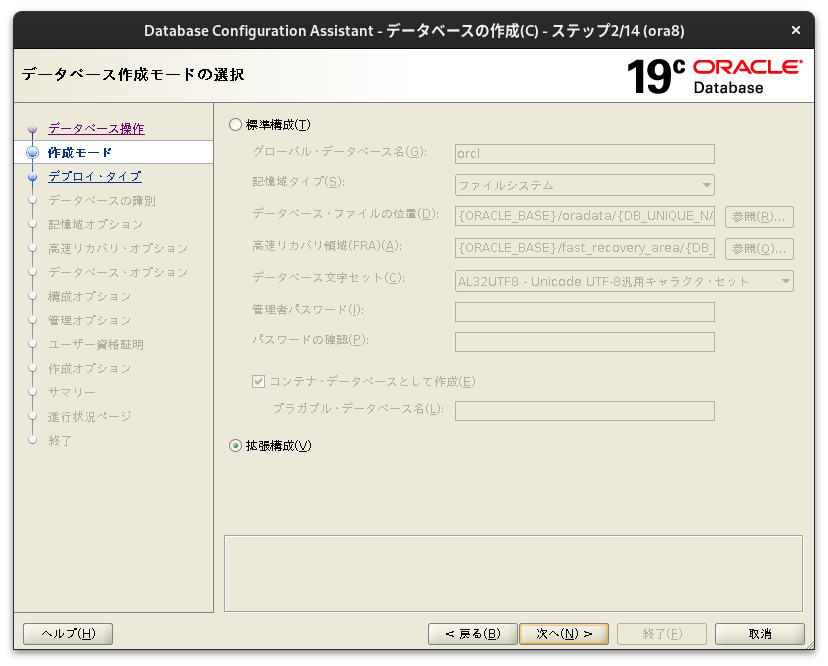Click the プラガブル・データベース名 text field
Screen dimensions: 828x666
point(584,410)
